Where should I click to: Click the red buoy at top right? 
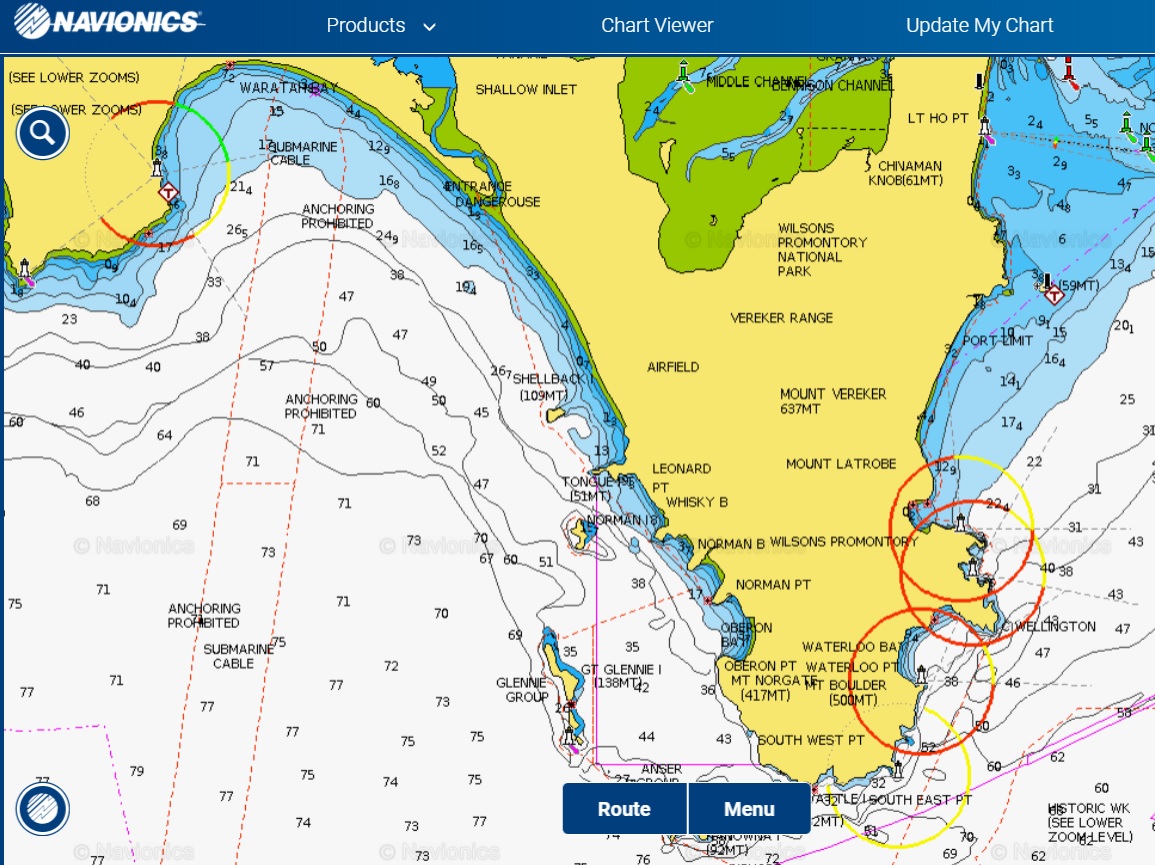coord(1068,70)
